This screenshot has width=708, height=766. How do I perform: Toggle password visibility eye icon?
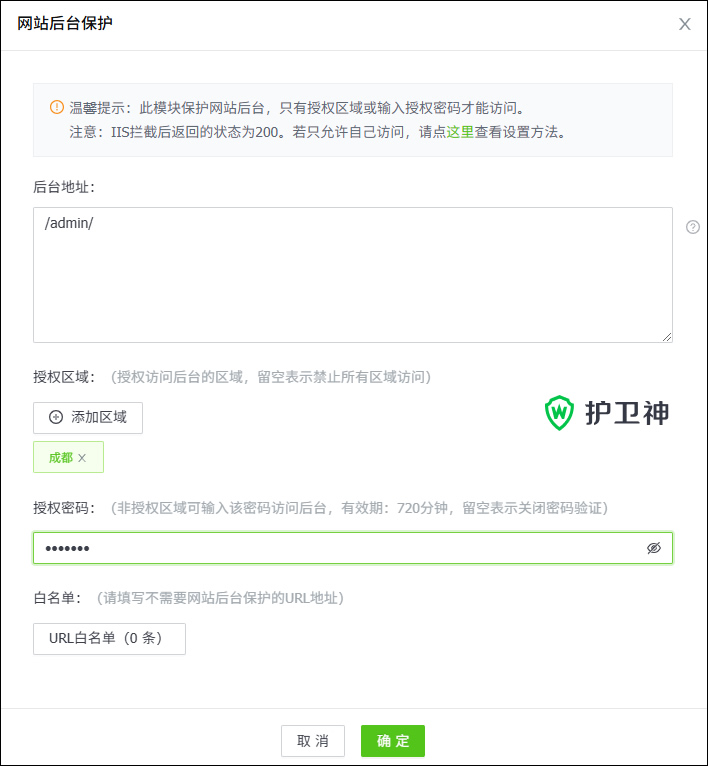(x=654, y=548)
